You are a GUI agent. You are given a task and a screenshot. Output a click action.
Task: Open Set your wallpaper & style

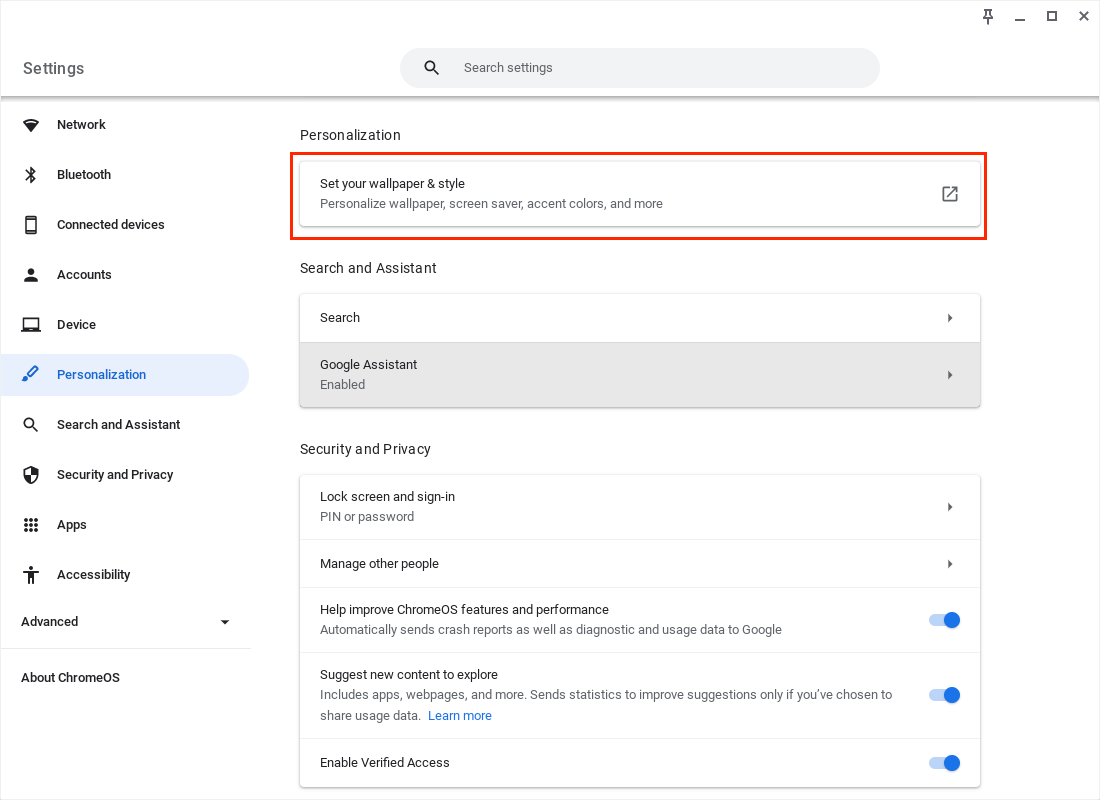[640, 194]
